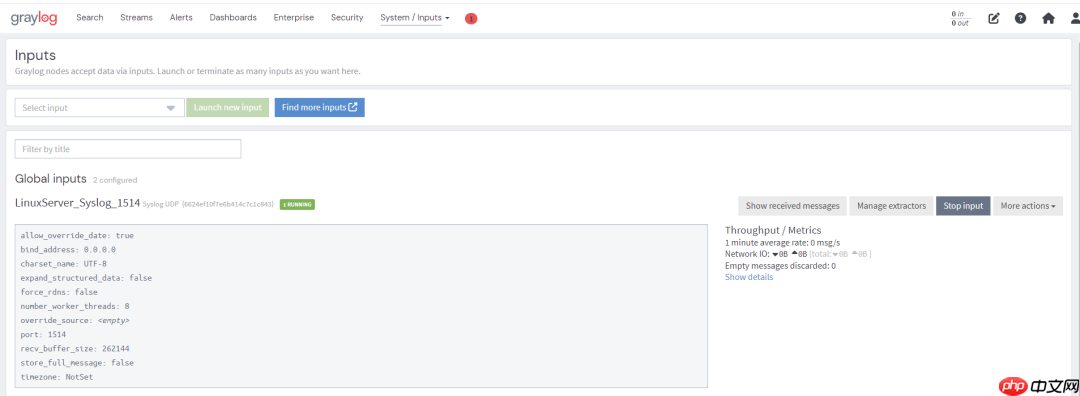
Task: Select the store_full_message: false line
Action: point(77,362)
